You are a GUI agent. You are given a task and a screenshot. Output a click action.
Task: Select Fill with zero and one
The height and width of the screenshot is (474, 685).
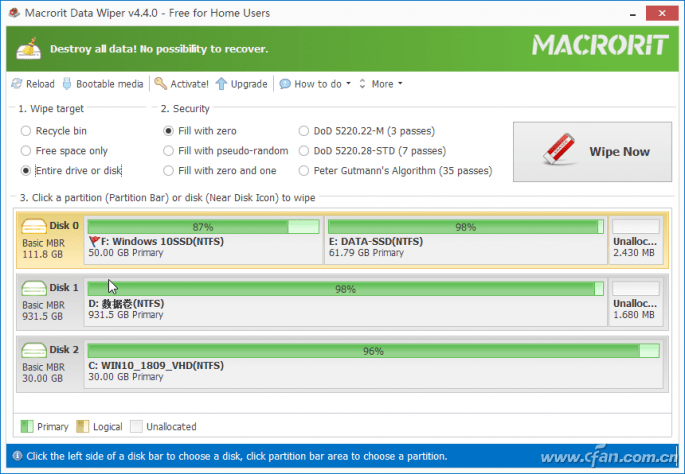(169, 171)
